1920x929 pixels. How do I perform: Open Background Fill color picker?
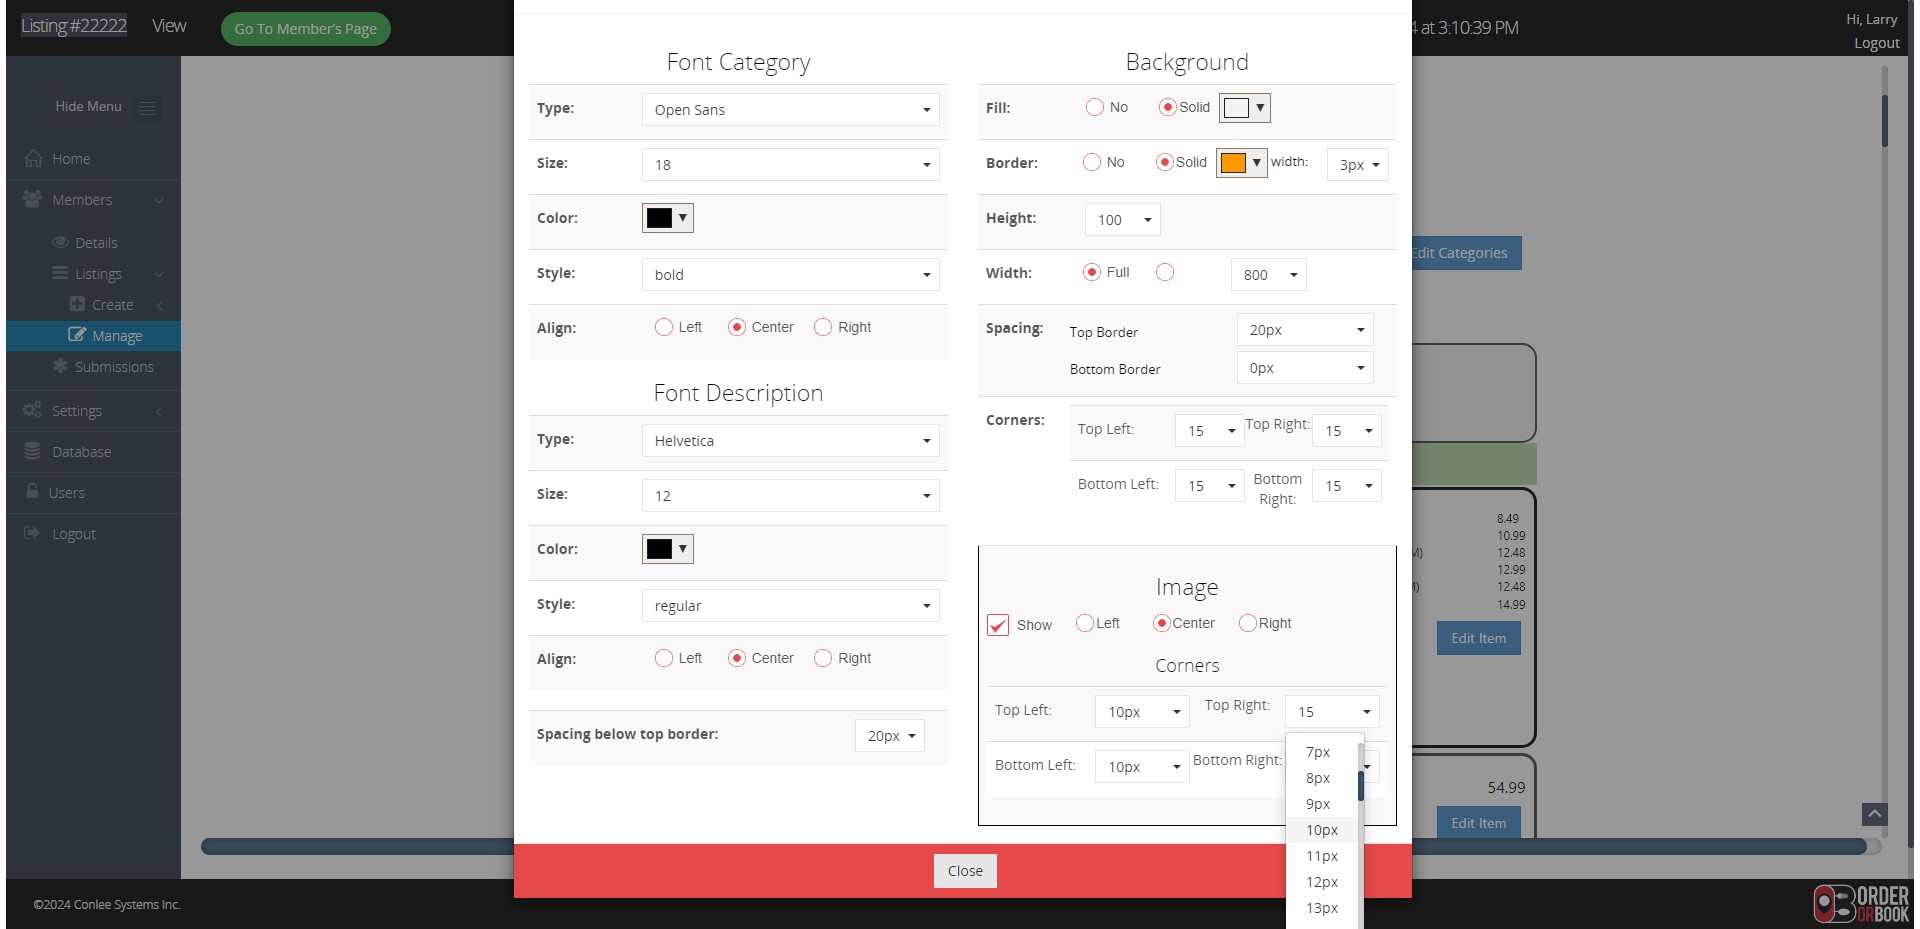point(1245,108)
